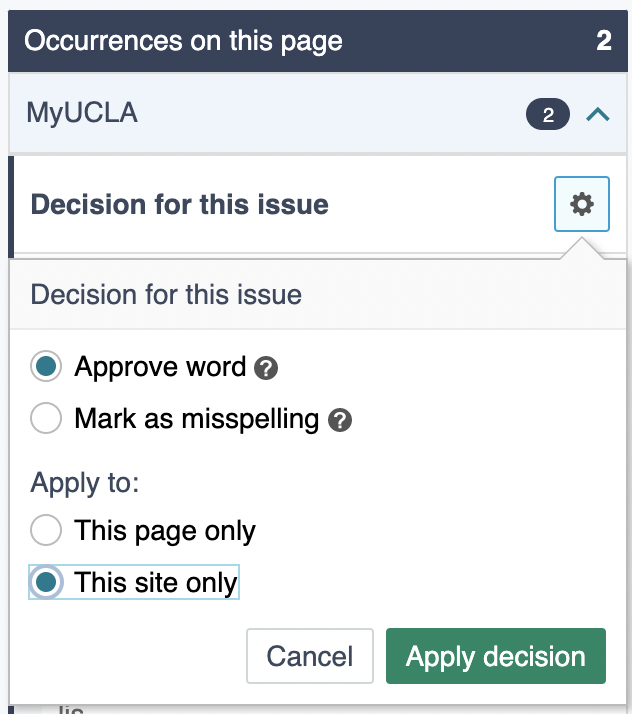The width and height of the screenshot is (632, 714).
Task: Select the This page only radio button
Action: (46, 530)
